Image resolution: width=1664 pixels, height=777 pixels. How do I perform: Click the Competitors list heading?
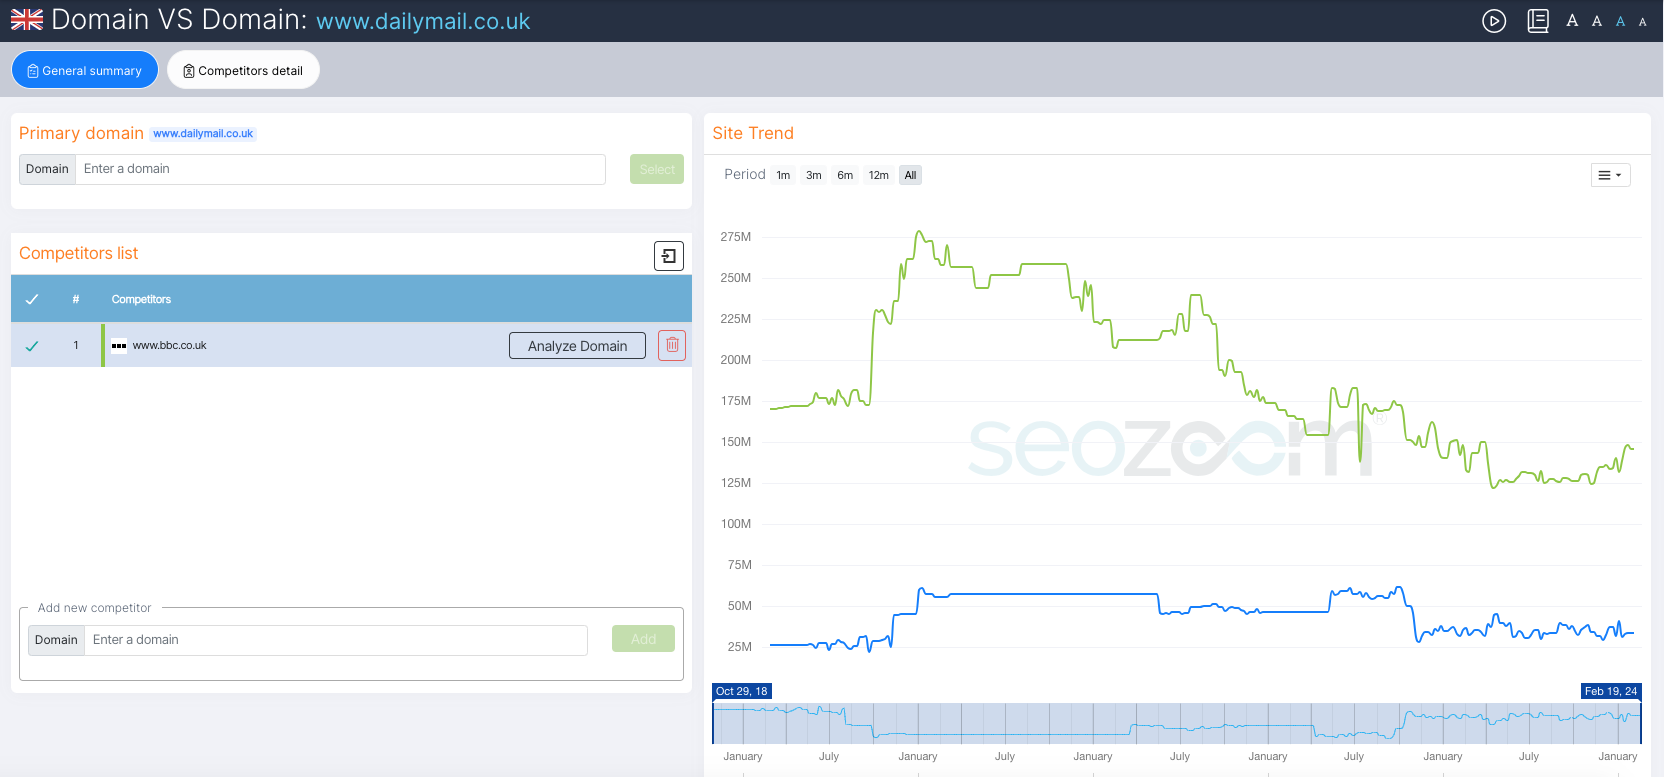point(79,253)
